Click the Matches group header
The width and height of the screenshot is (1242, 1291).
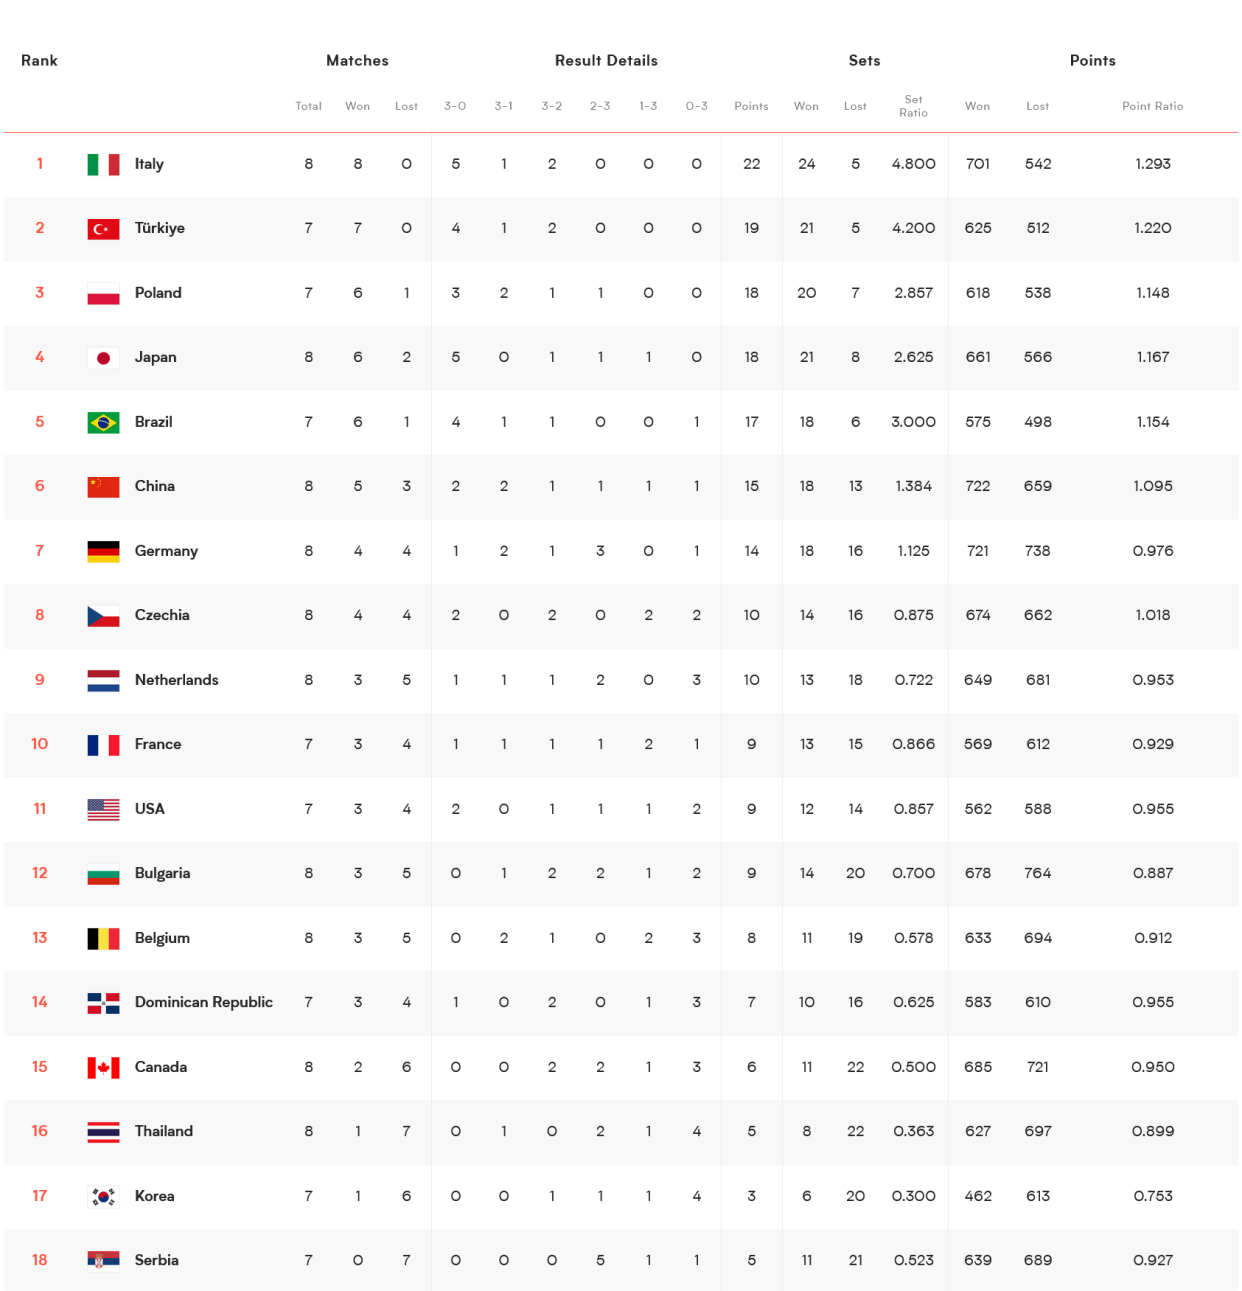click(x=357, y=61)
